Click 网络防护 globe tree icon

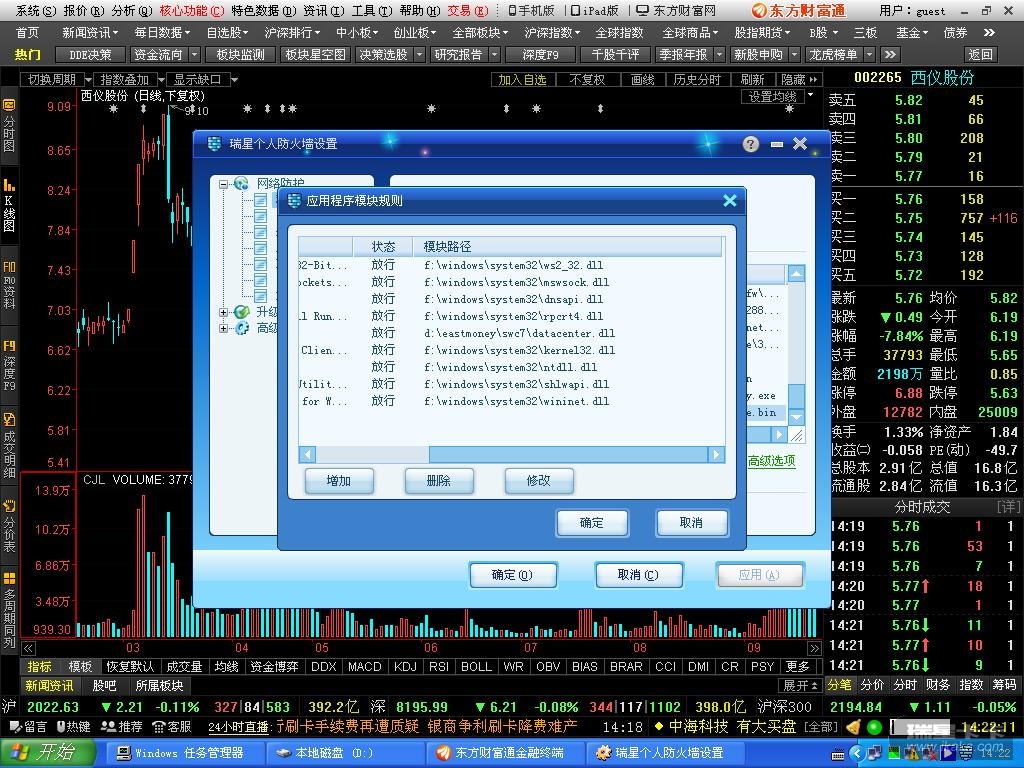point(241,184)
